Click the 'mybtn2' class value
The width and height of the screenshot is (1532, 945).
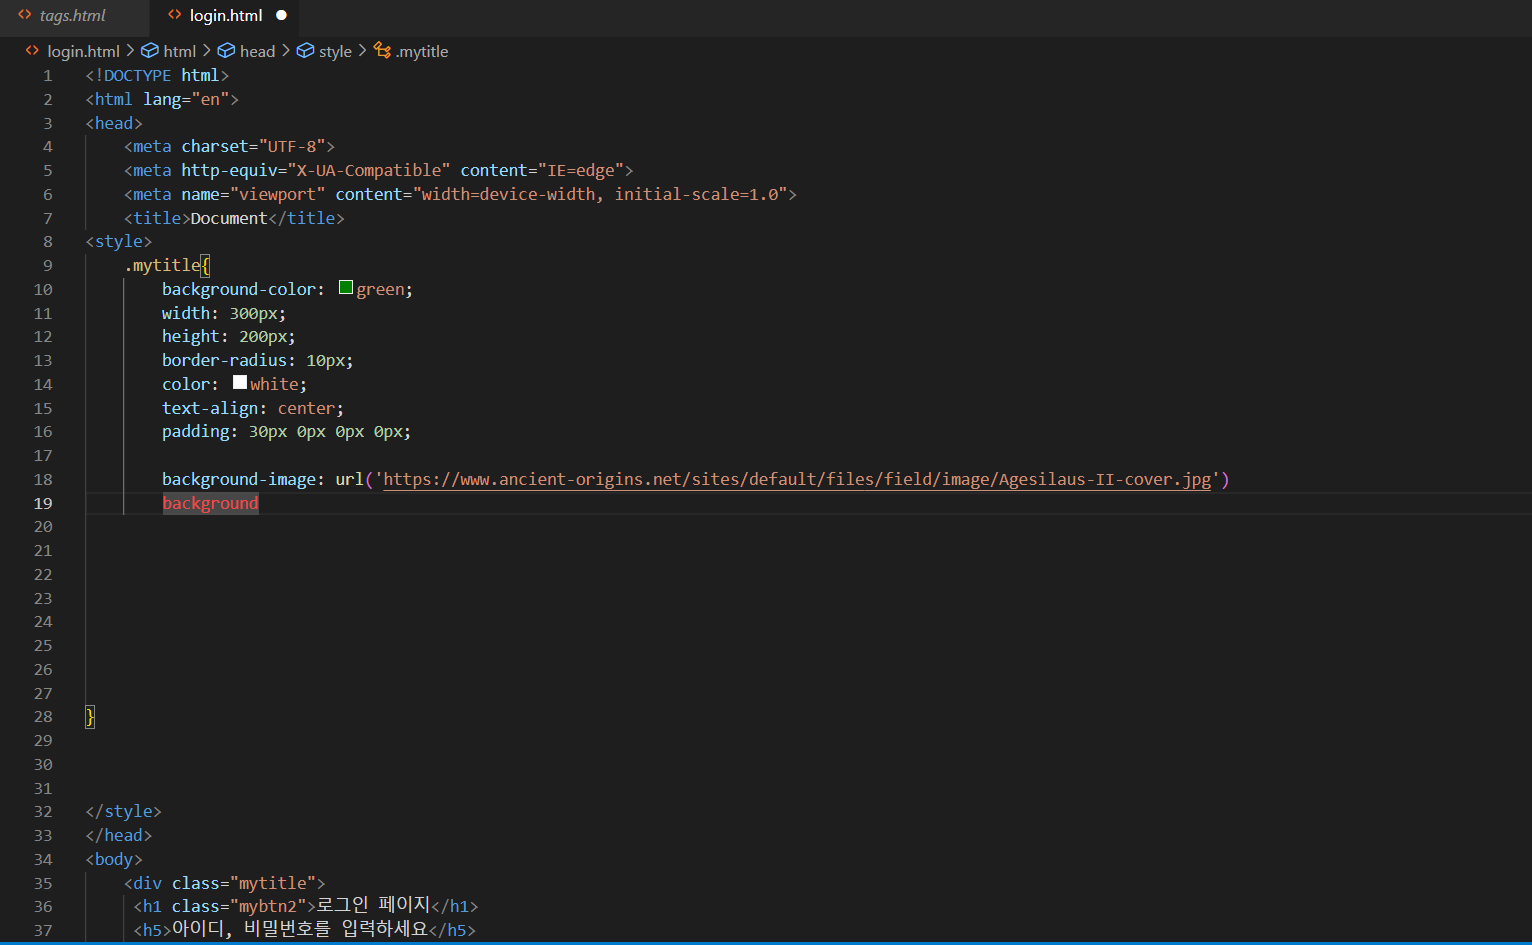point(268,907)
